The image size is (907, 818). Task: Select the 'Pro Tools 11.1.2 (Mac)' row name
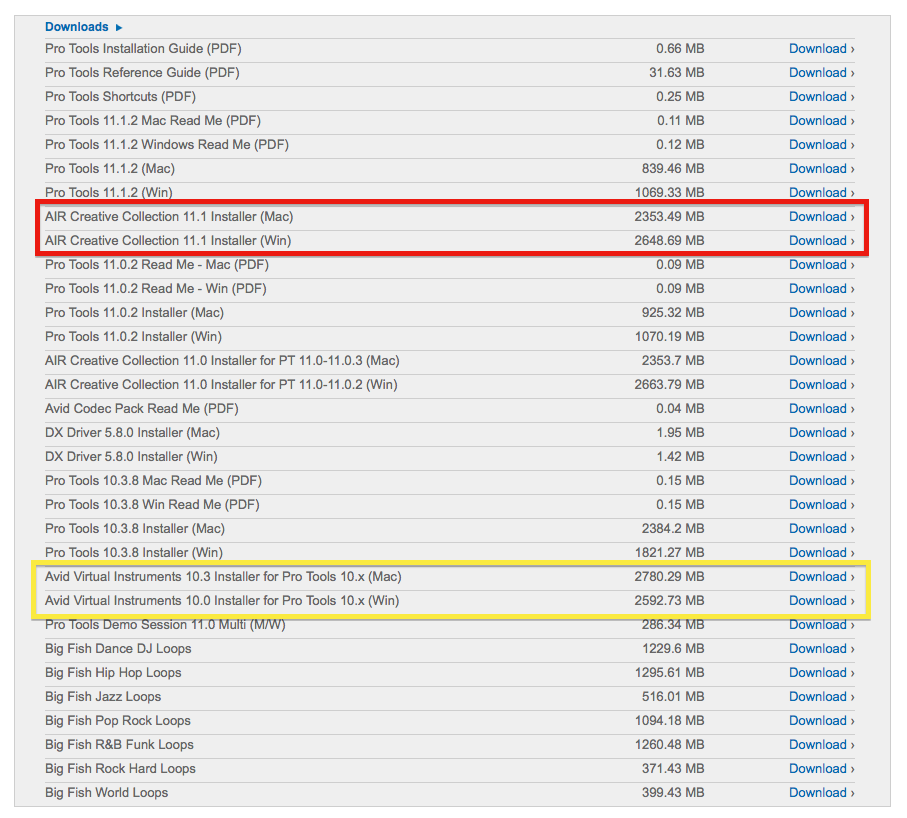click(110, 169)
